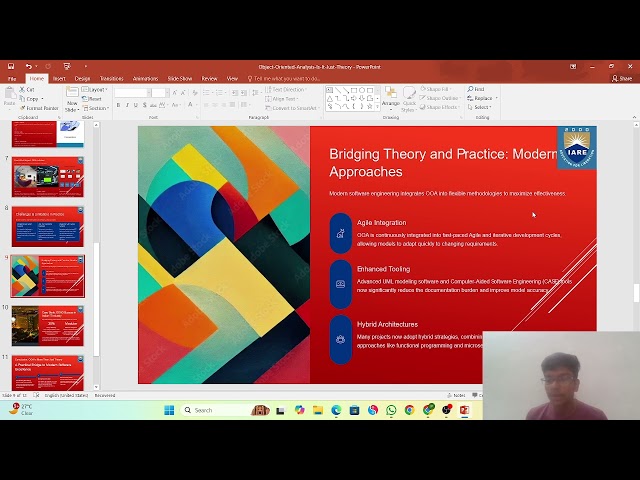
Task: Click the Share button
Action: [622, 78]
